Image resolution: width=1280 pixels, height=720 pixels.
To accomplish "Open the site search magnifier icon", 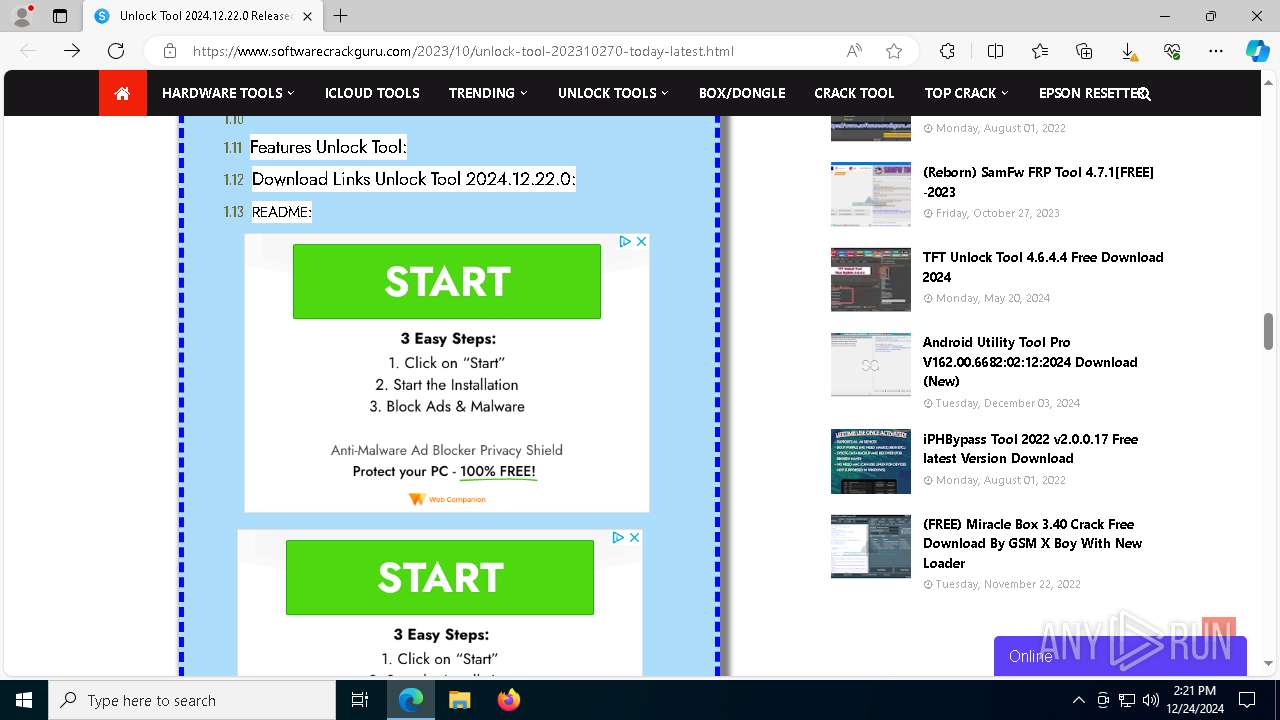I will pos(1144,94).
